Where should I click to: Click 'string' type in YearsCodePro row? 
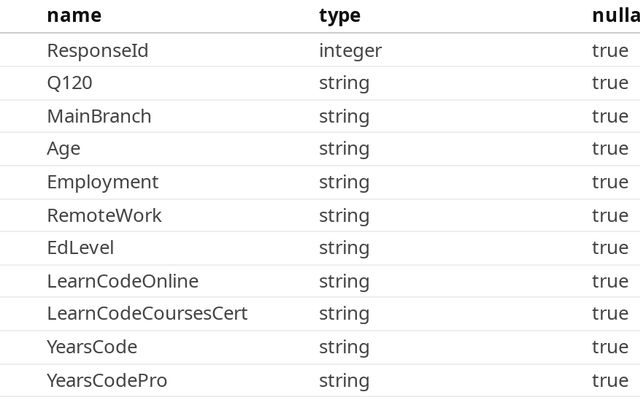pos(344,381)
